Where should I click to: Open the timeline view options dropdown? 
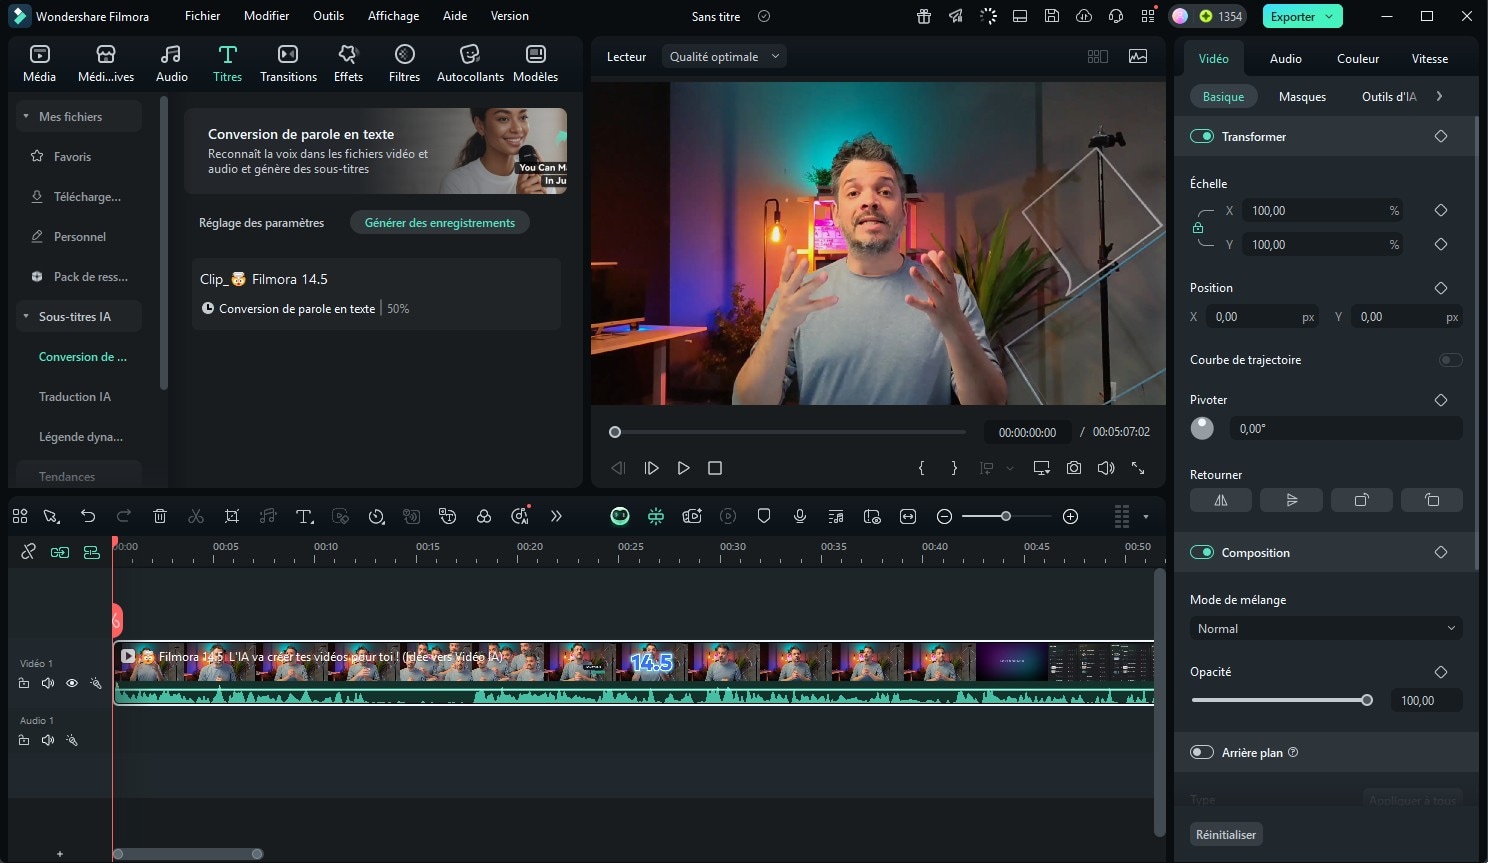1145,517
